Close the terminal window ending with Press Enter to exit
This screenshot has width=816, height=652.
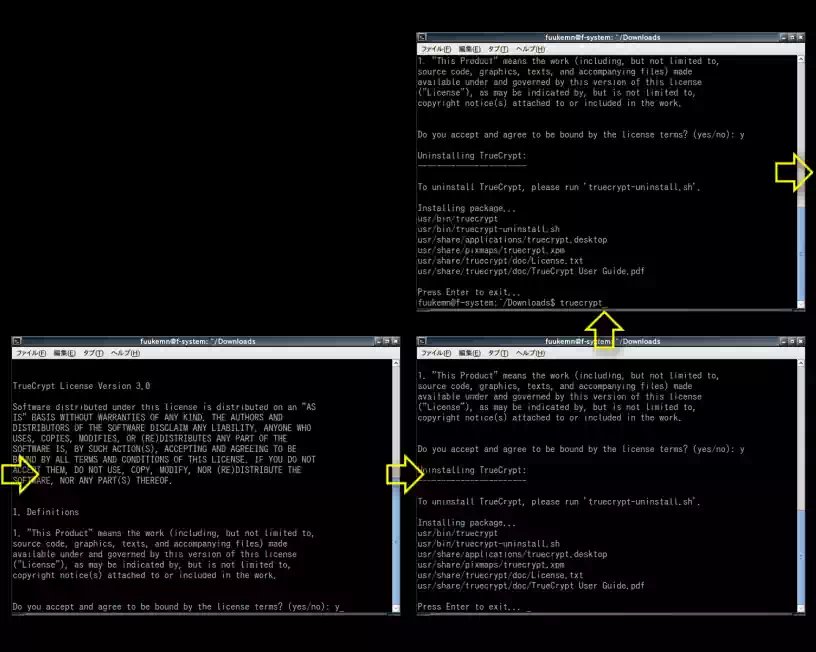(800, 341)
